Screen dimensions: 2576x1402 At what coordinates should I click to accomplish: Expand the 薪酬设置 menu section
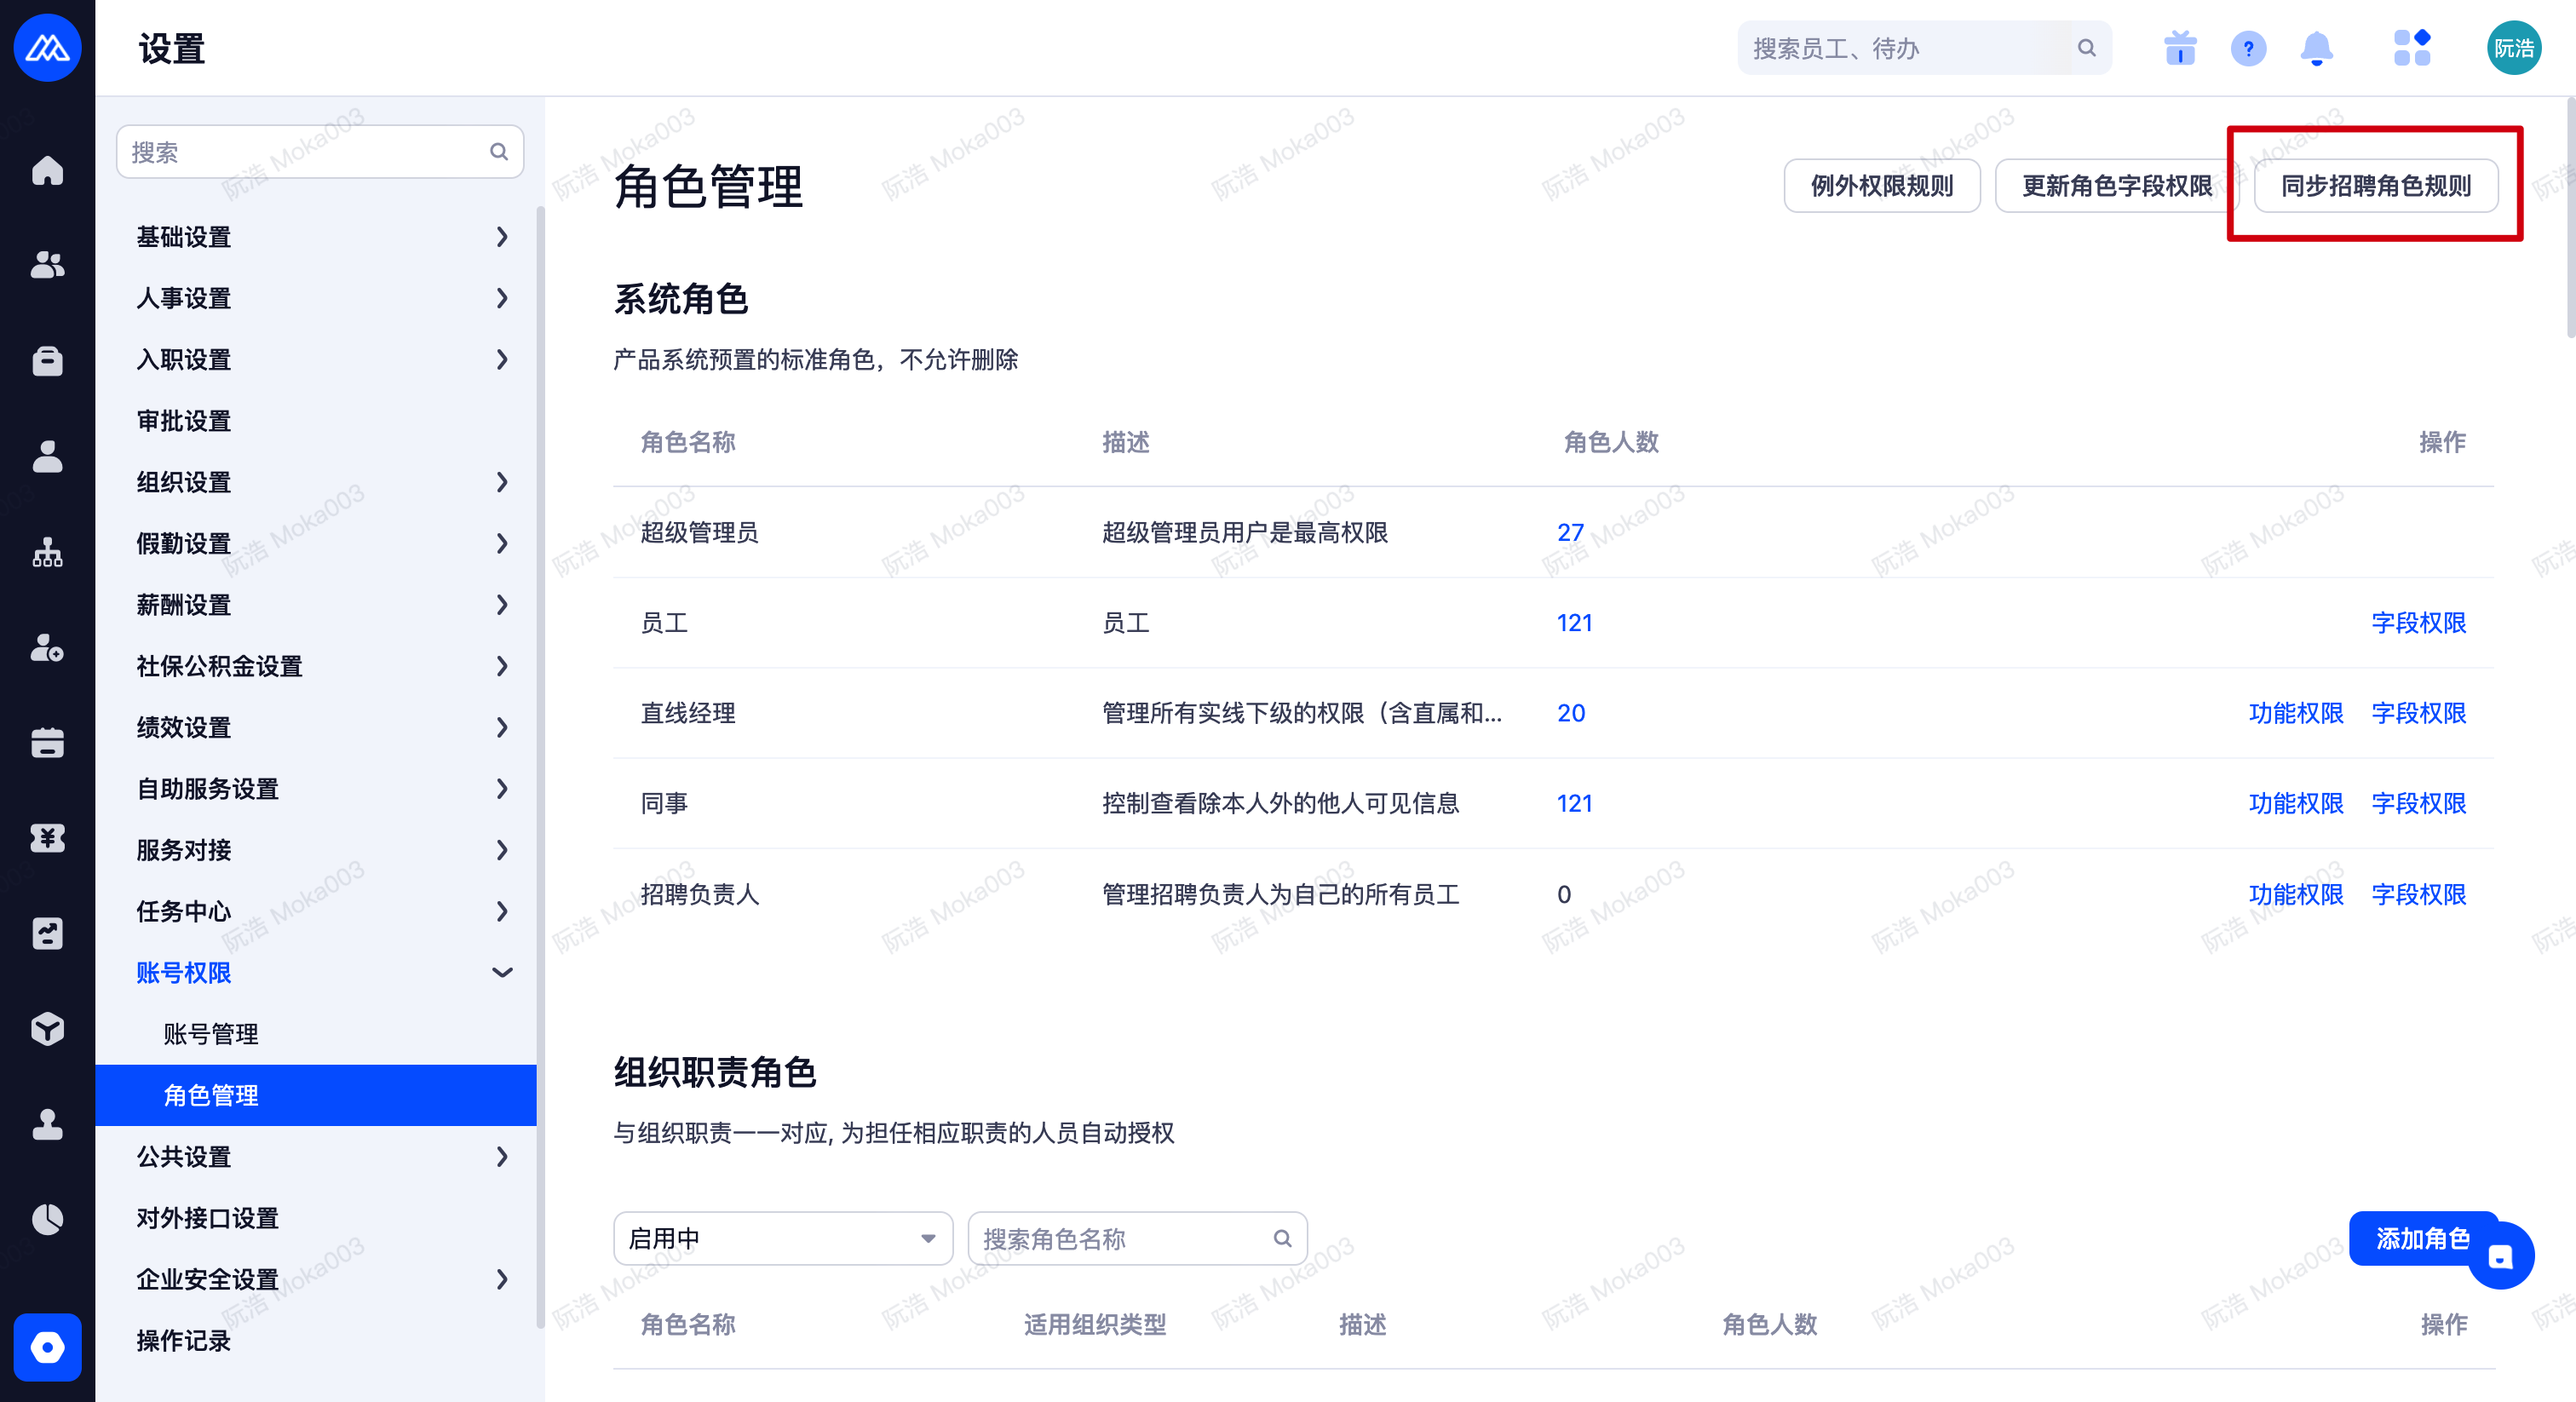(320, 605)
